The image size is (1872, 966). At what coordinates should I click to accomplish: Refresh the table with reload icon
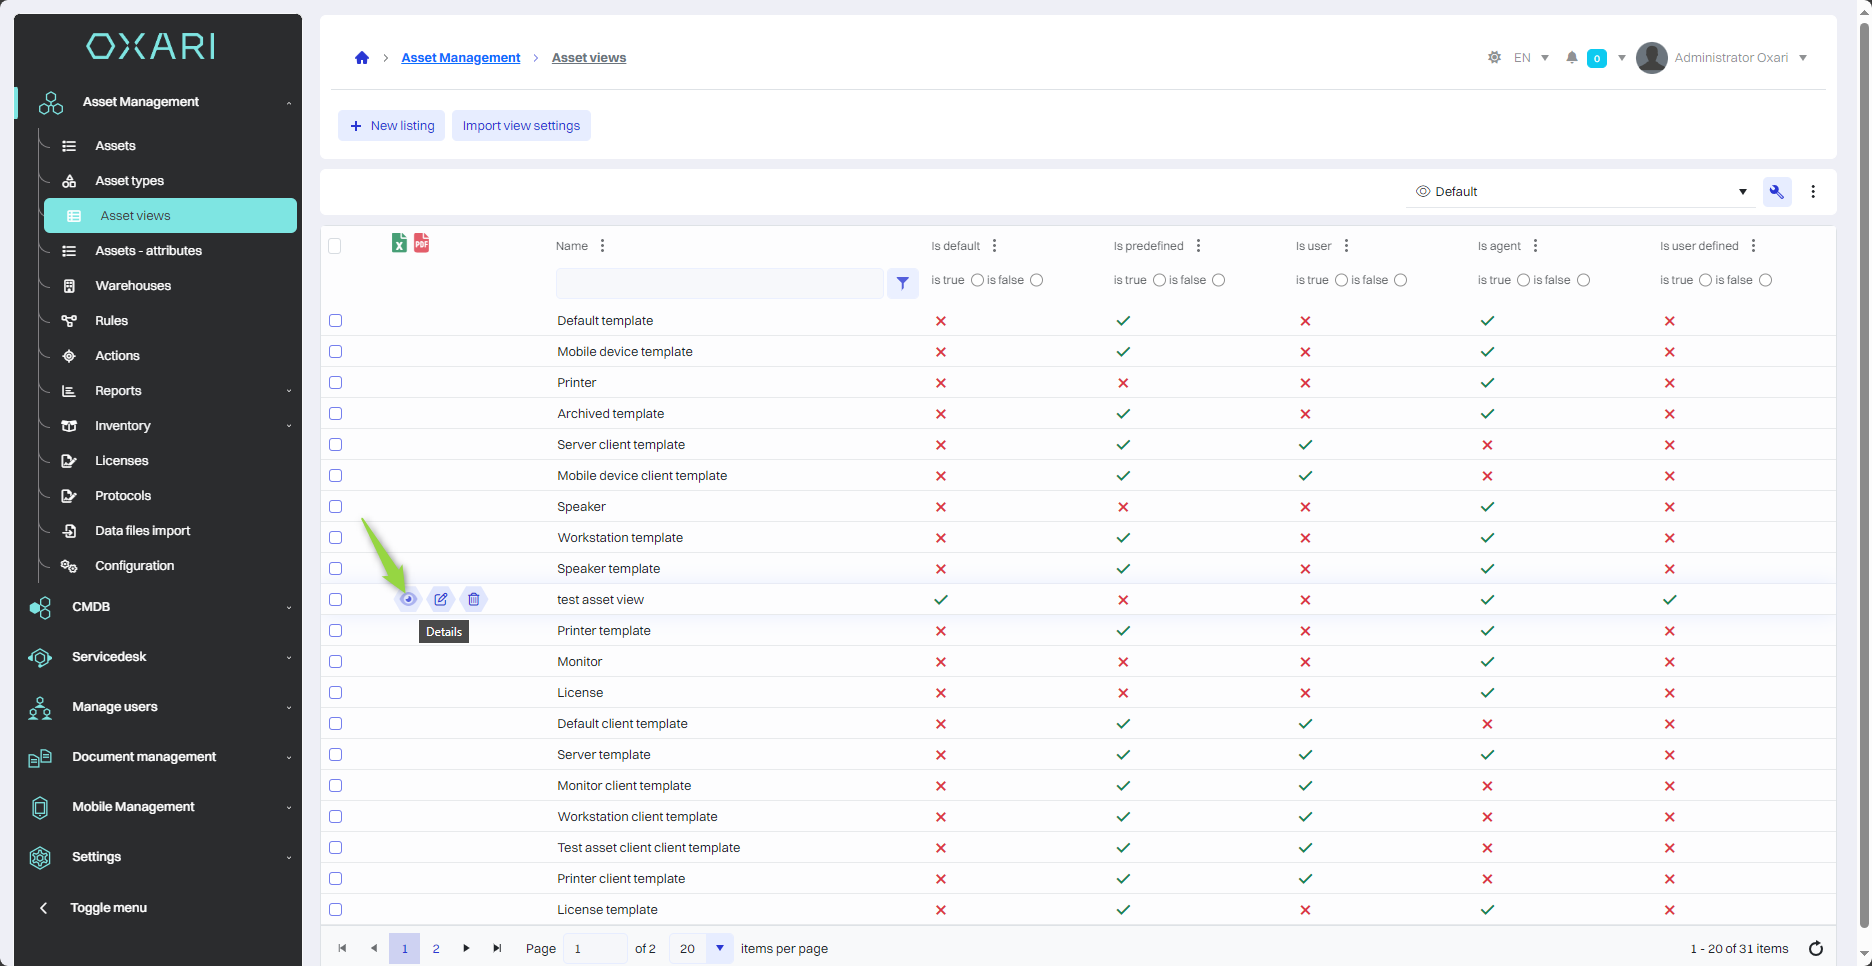pyautogui.click(x=1816, y=949)
